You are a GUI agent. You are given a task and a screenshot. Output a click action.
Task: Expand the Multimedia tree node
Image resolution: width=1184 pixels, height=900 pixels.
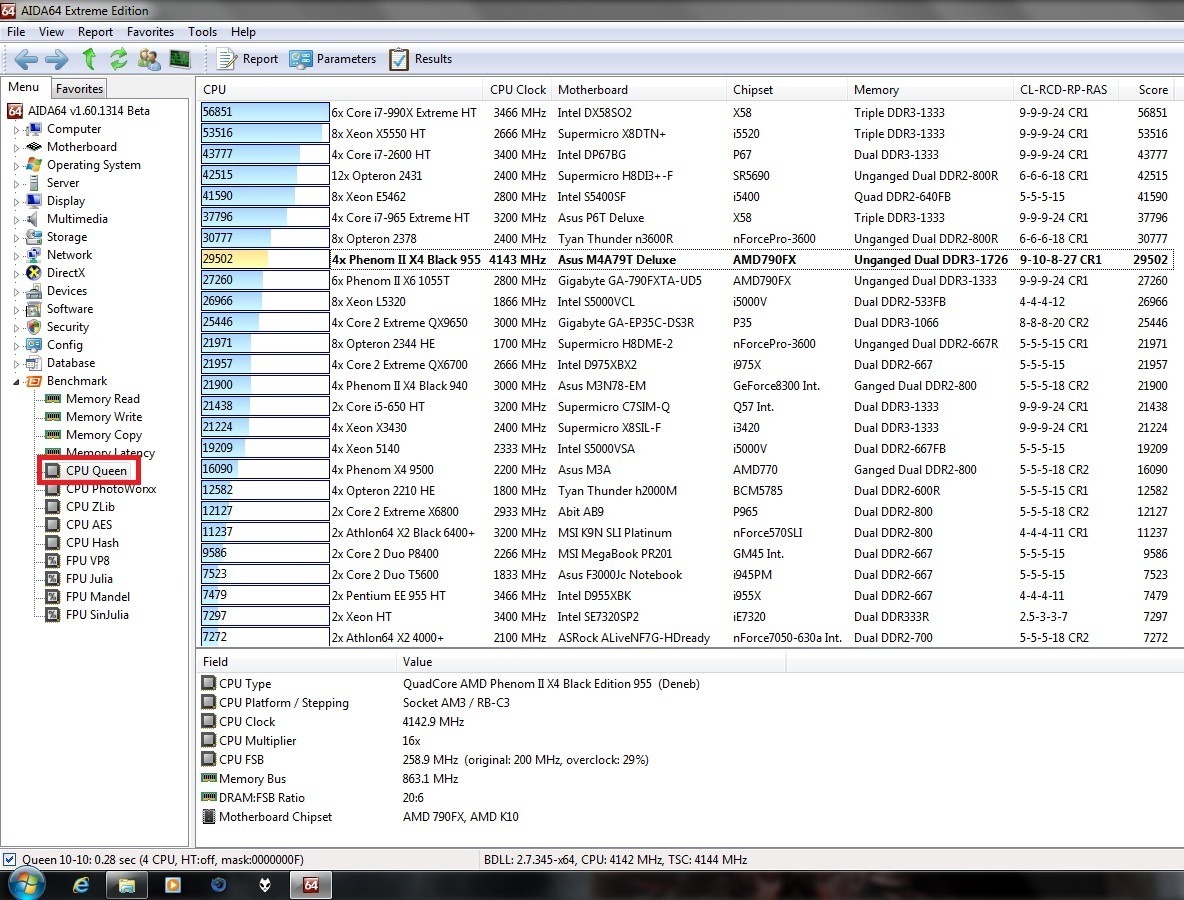[17, 220]
